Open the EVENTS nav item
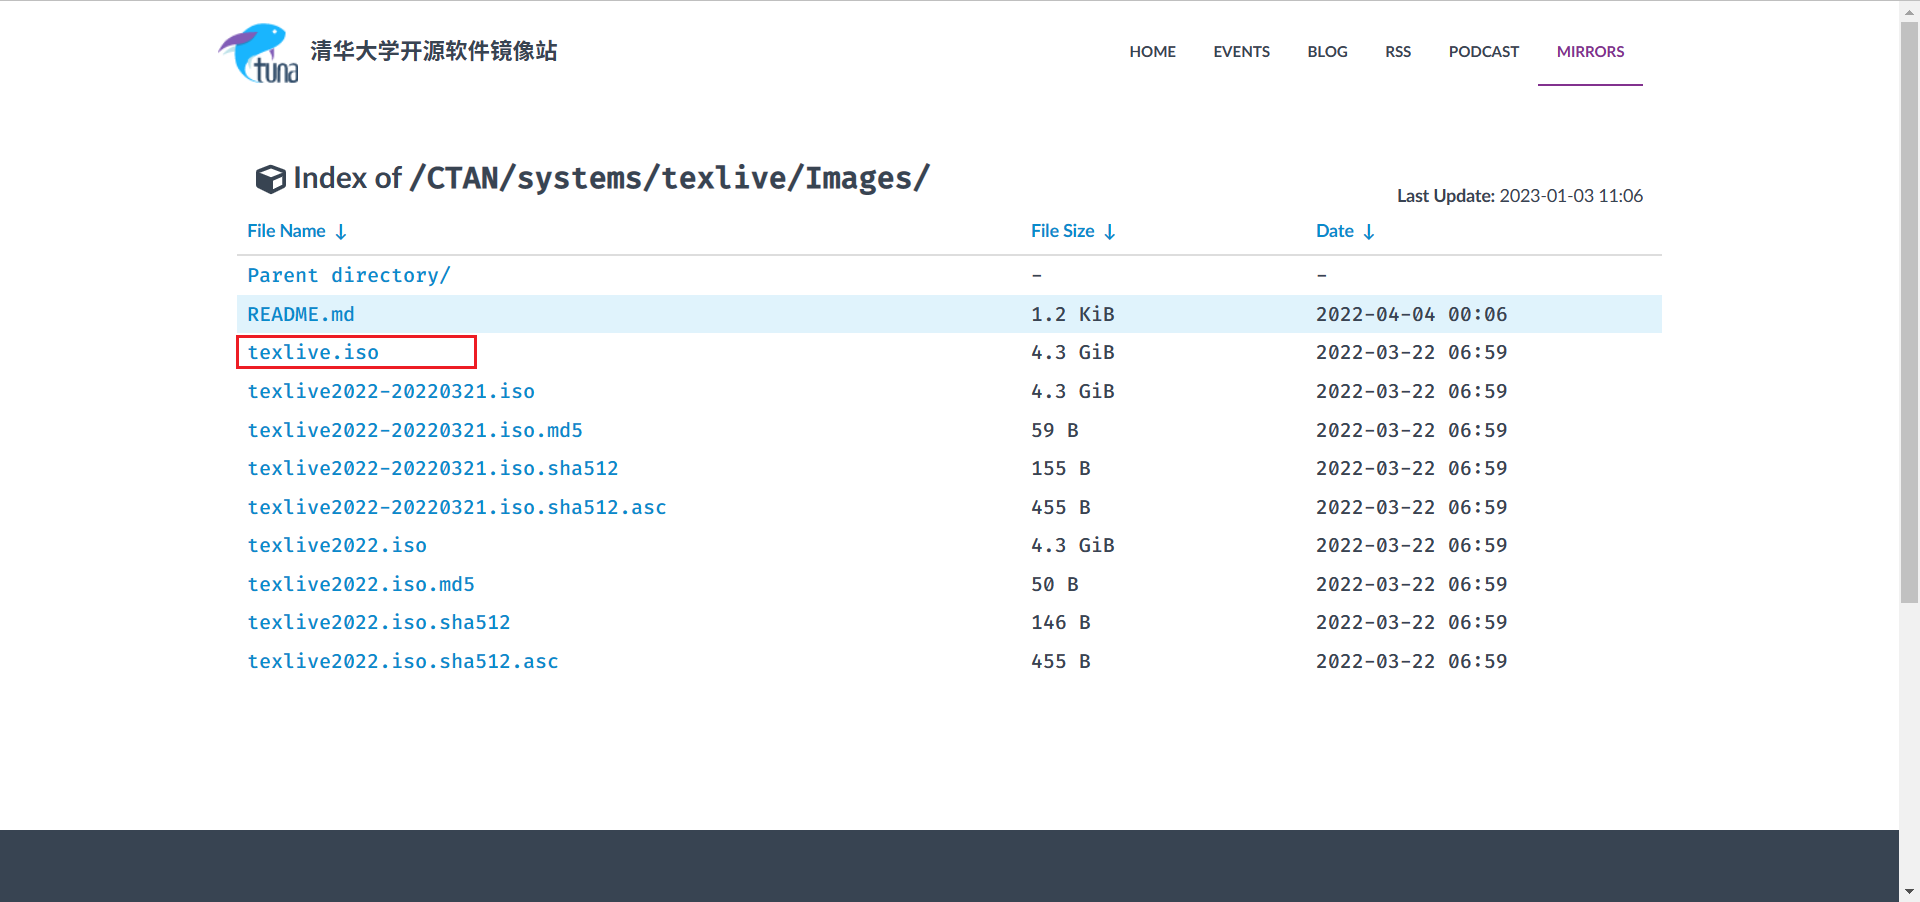Image resolution: width=1920 pixels, height=902 pixels. [1241, 52]
